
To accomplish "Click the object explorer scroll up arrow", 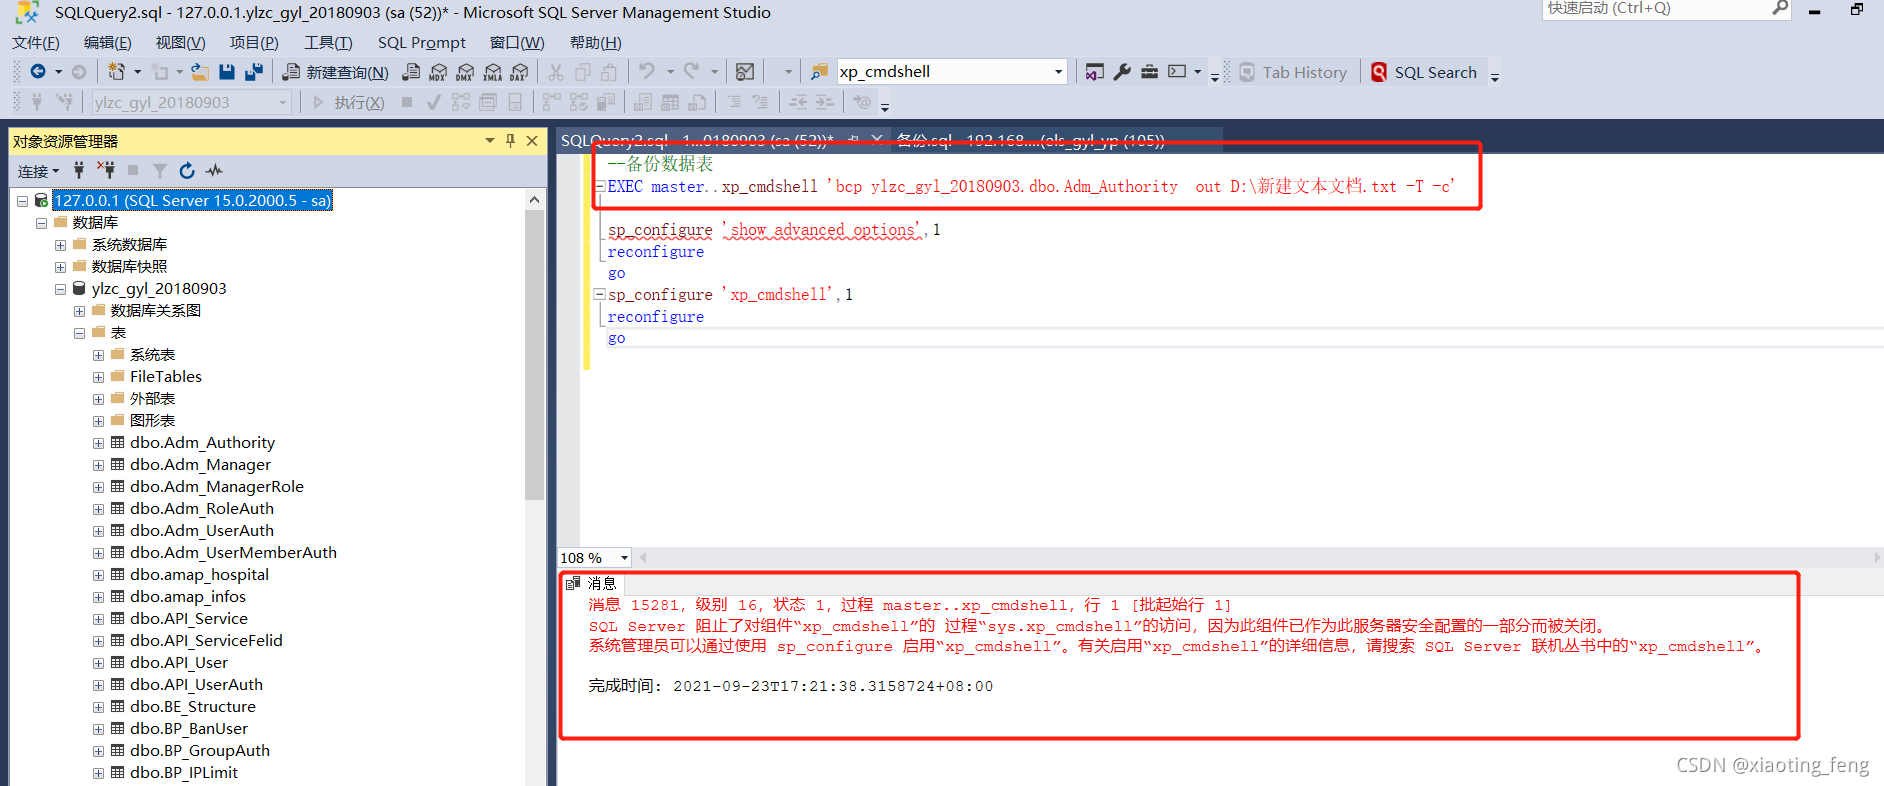I will 534,200.
